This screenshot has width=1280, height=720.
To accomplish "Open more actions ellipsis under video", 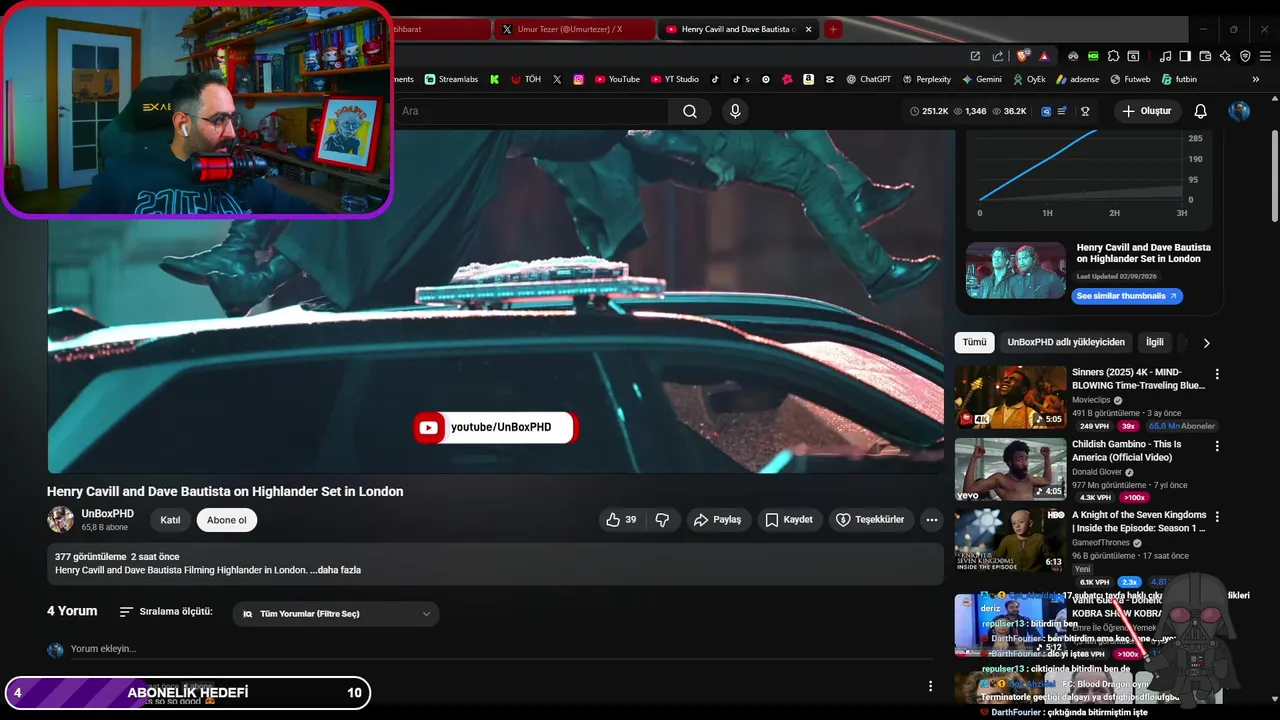I will click(932, 520).
